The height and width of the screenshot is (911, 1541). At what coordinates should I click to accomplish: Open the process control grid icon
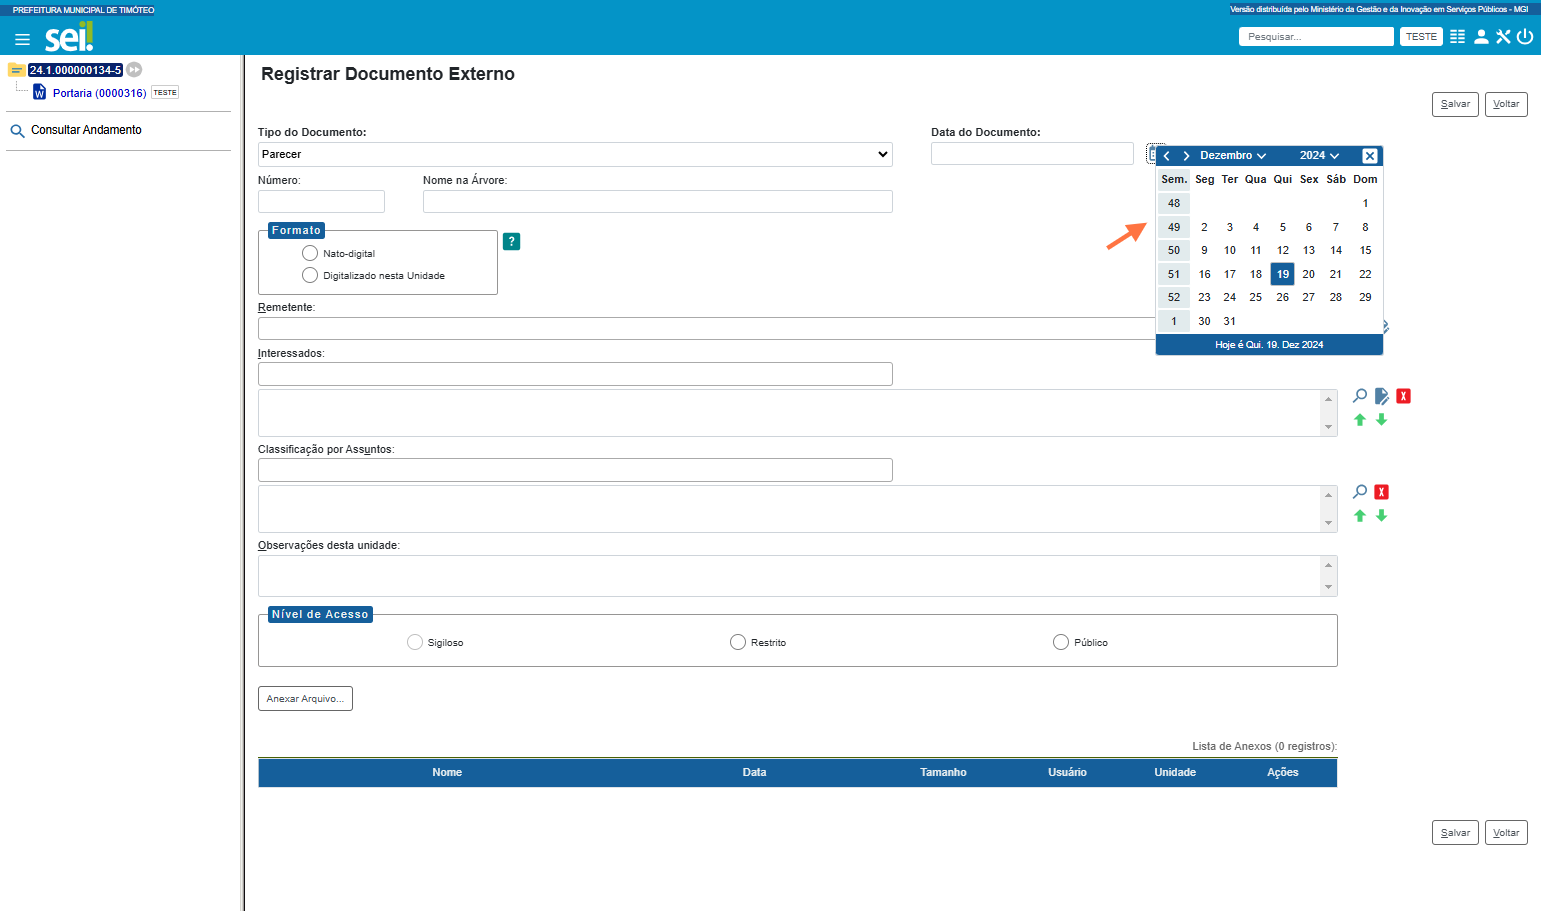[1457, 37]
